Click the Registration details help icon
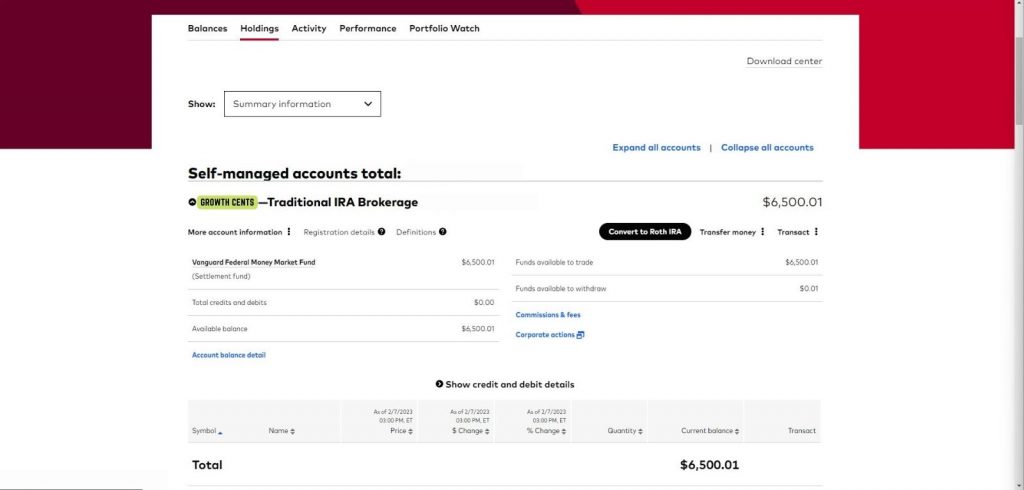Screen dimensions: 1024x490 pos(381,232)
